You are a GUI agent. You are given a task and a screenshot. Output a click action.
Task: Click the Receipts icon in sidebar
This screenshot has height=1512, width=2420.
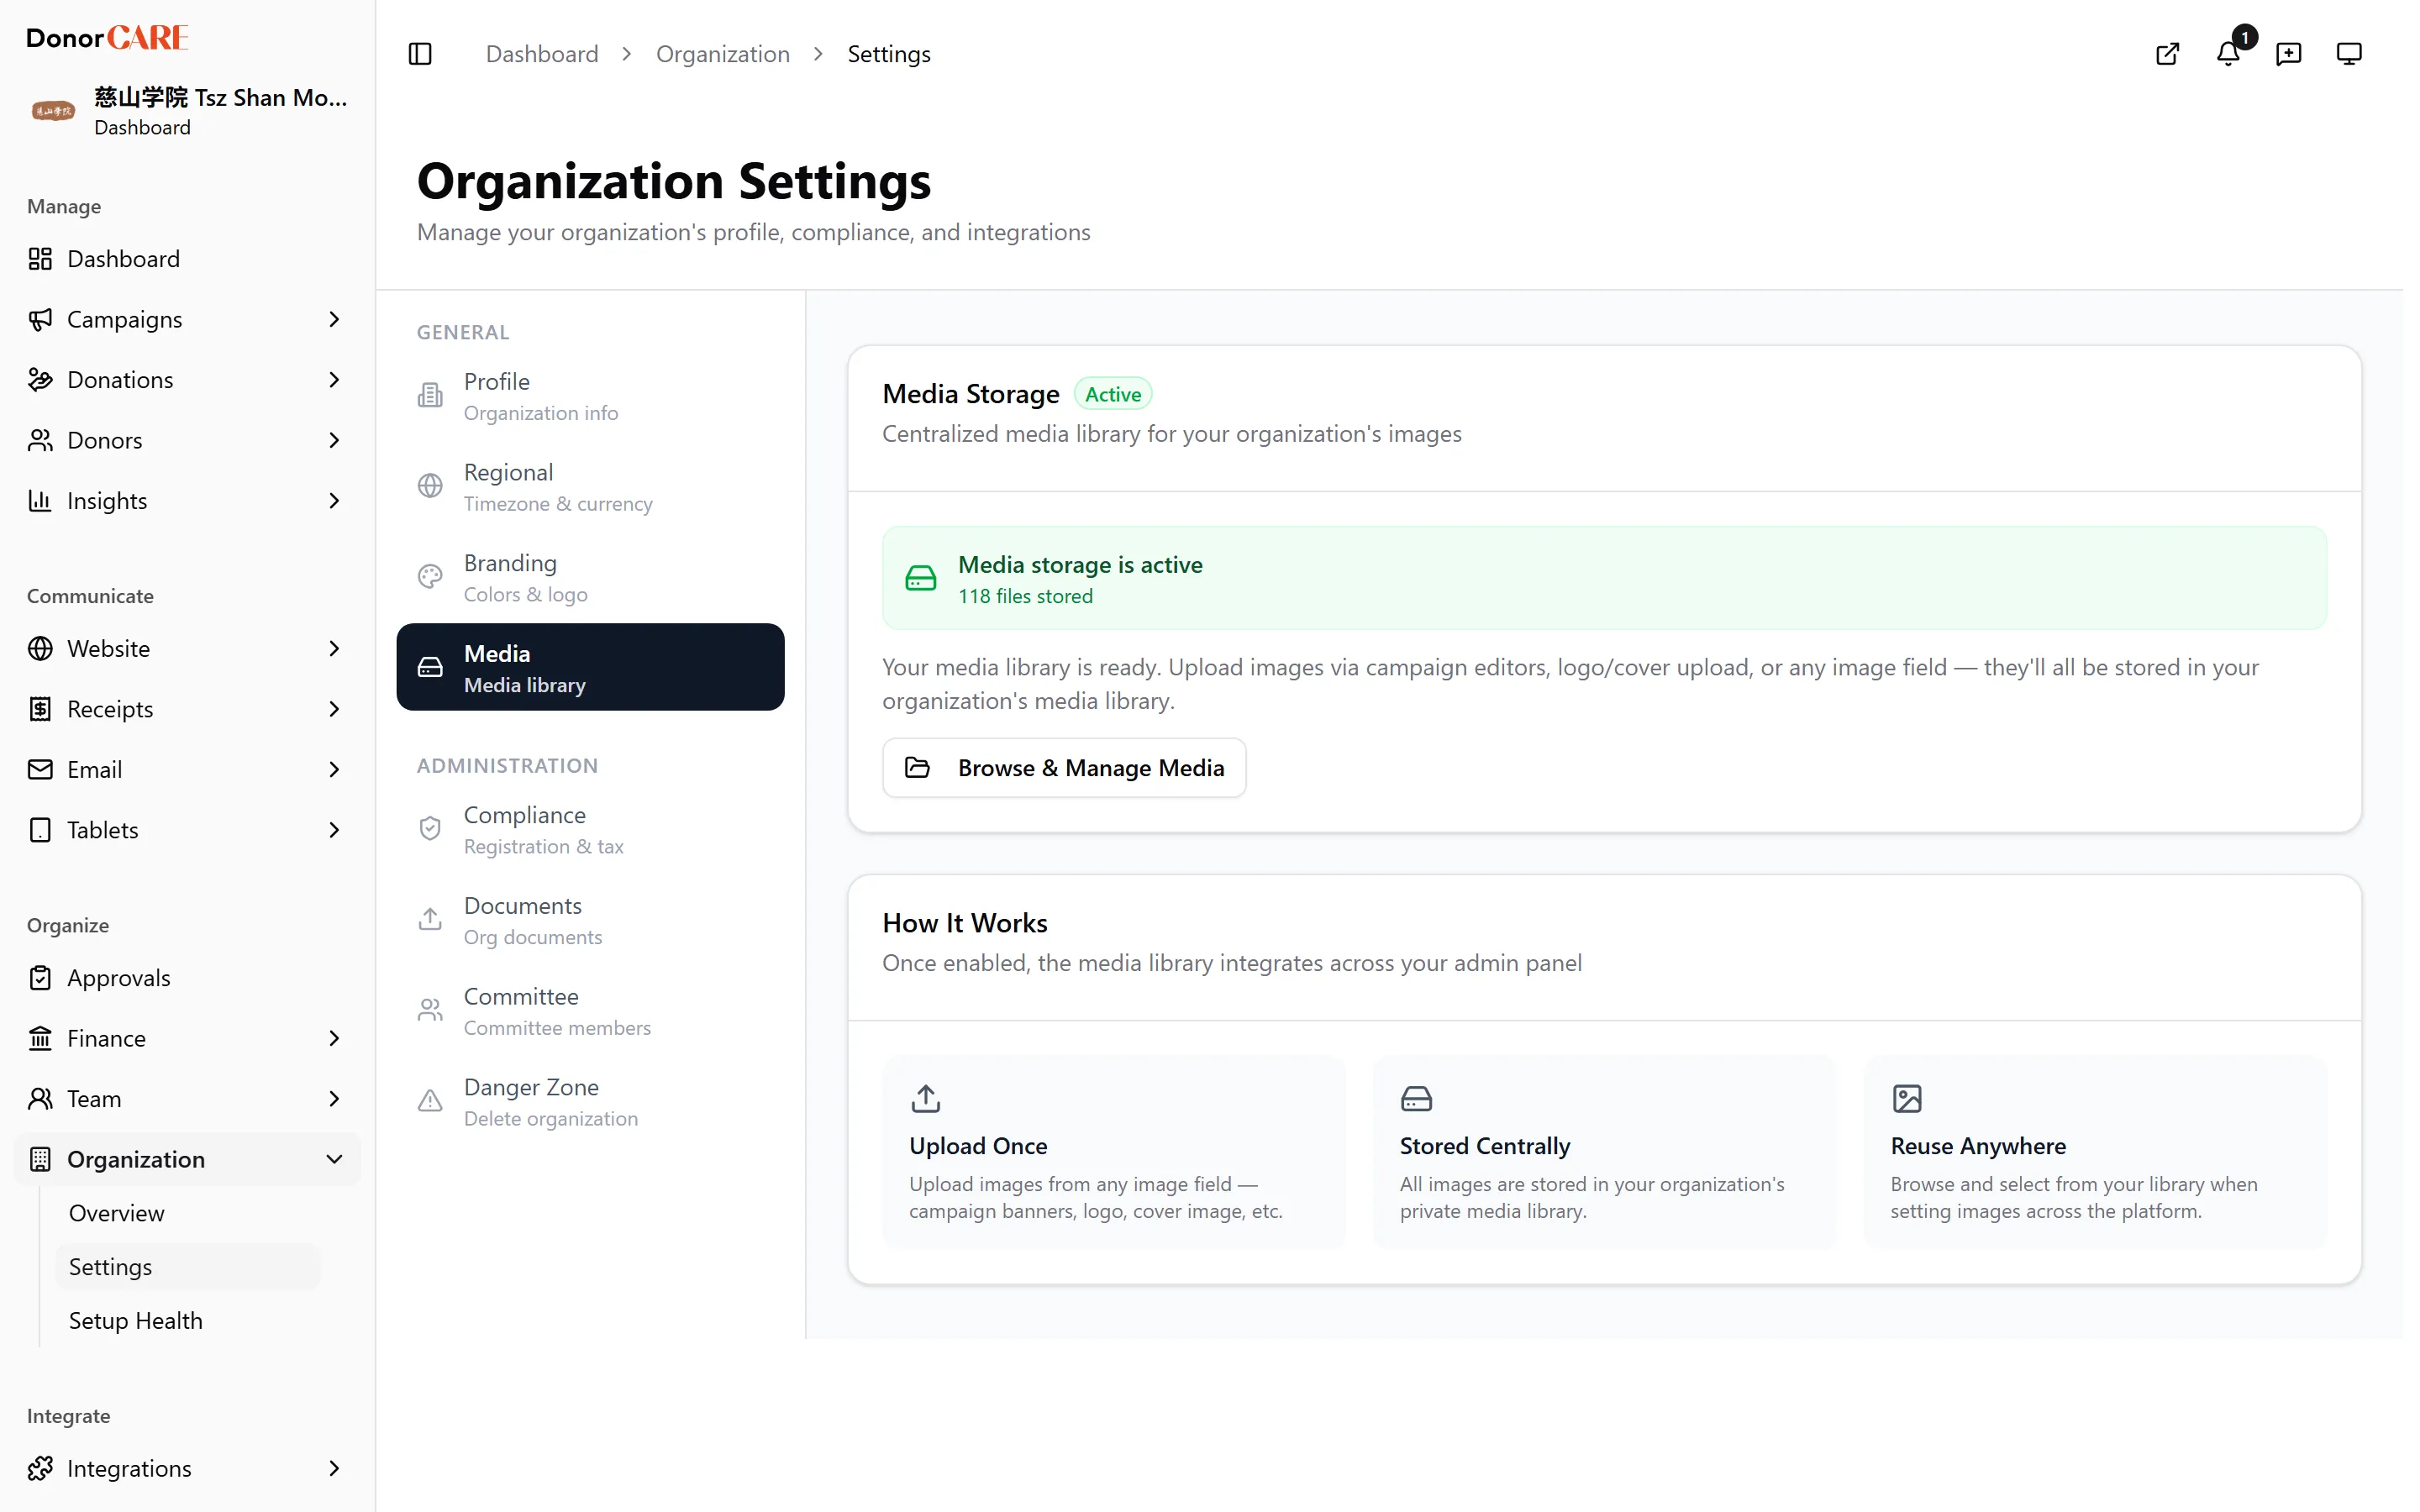[x=40, y=709]
